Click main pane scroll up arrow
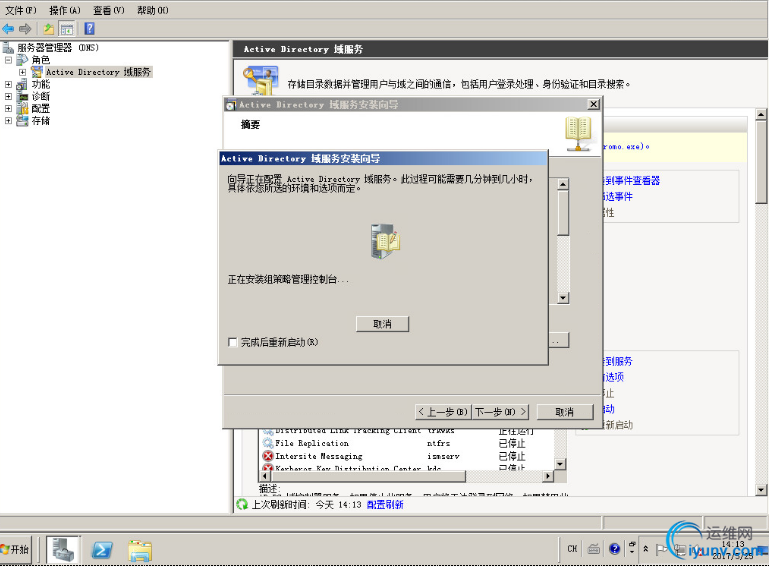 (x=761, y=114)
